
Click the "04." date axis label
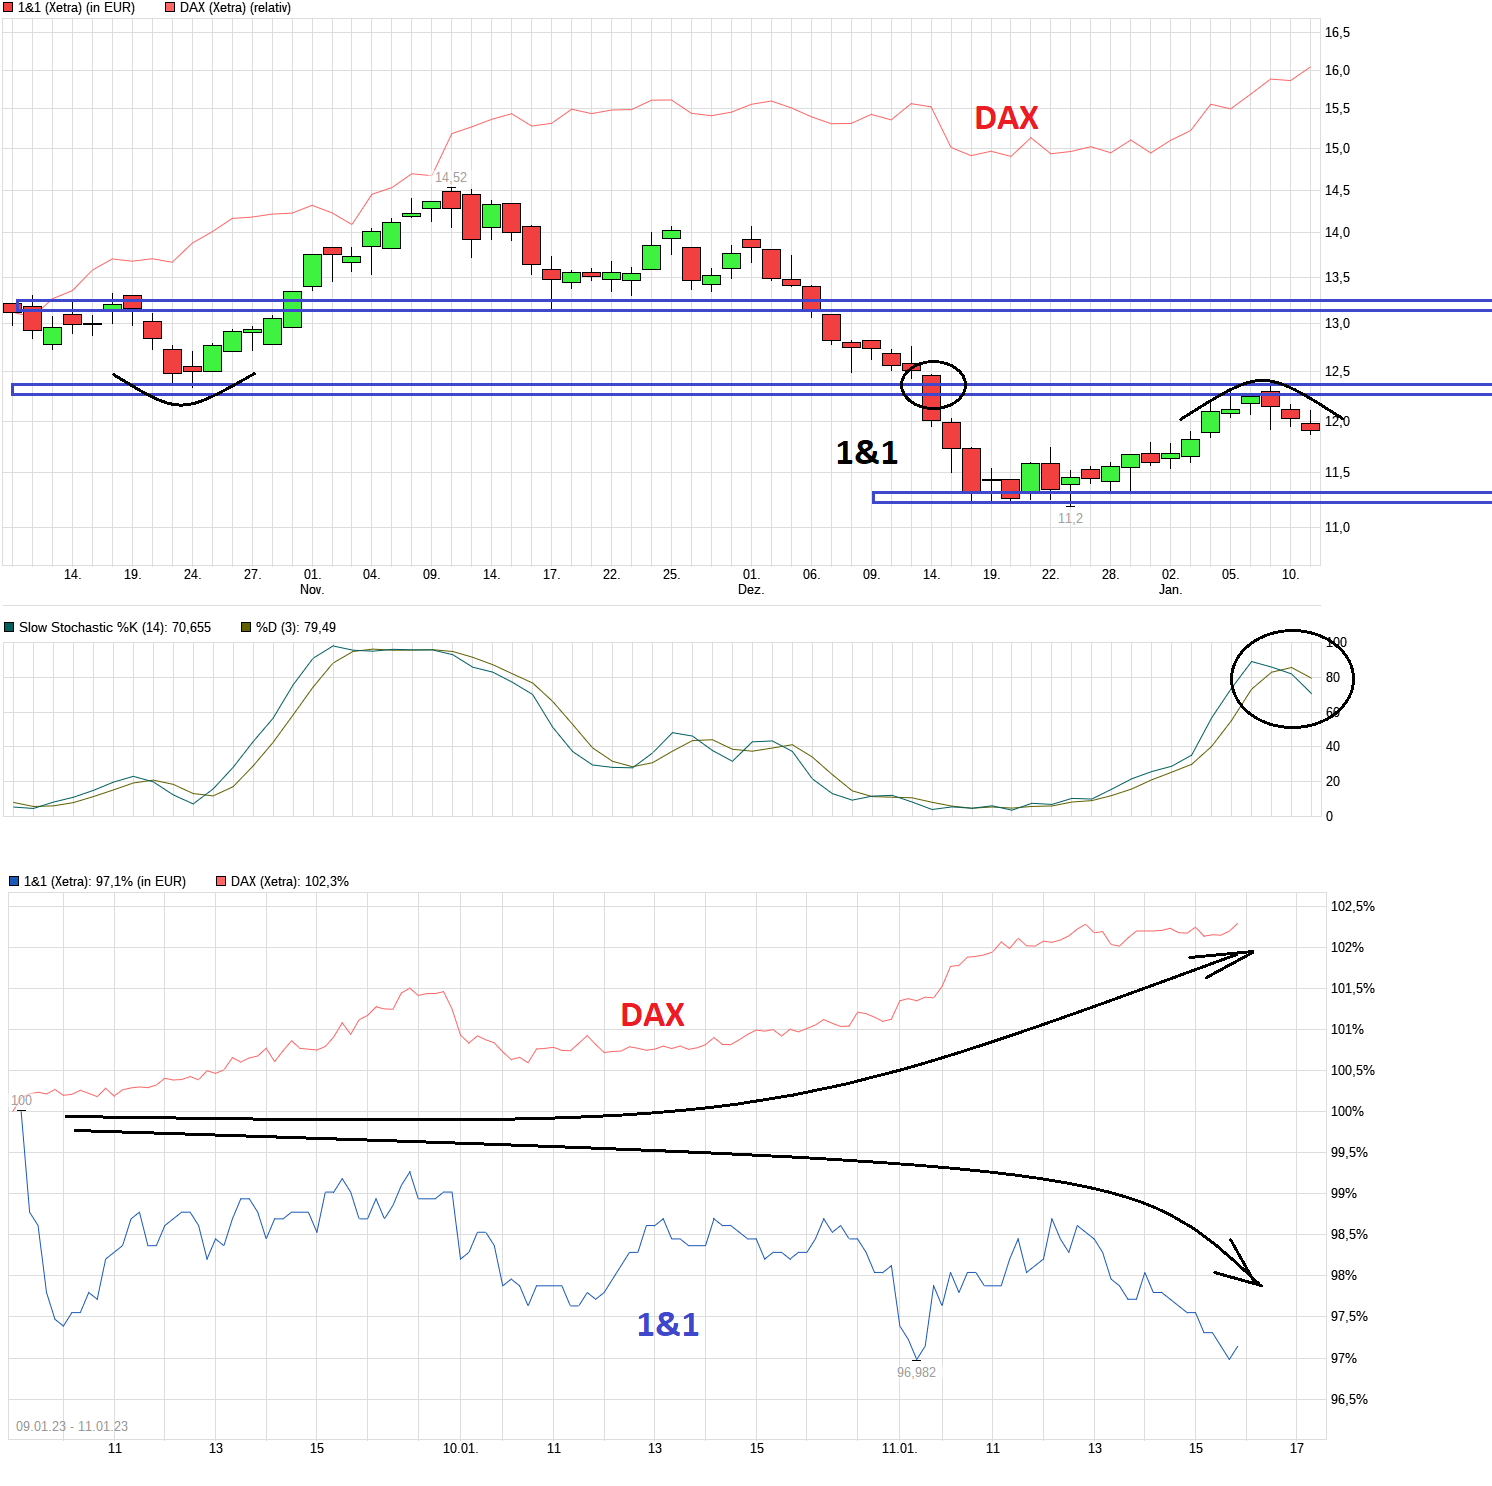point(371,575)
